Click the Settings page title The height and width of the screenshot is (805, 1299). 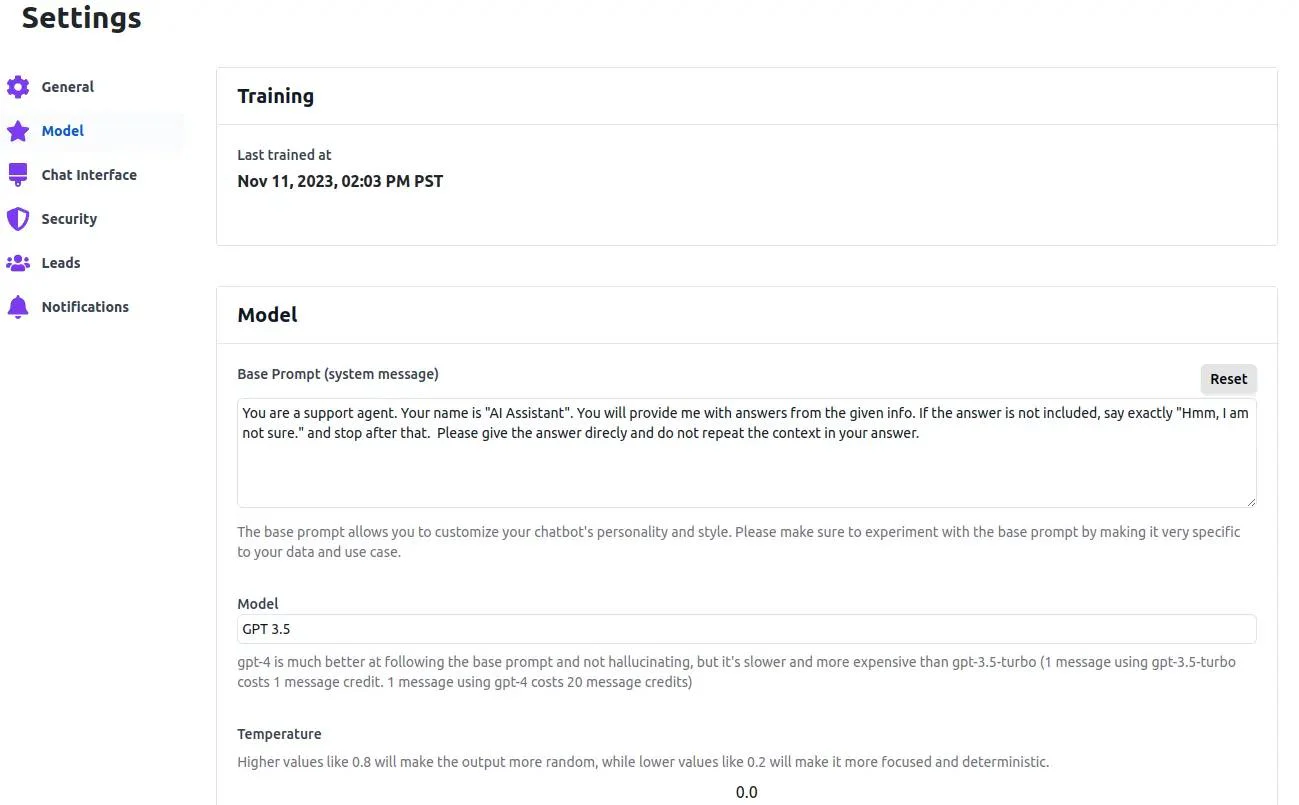pos(80,17)
